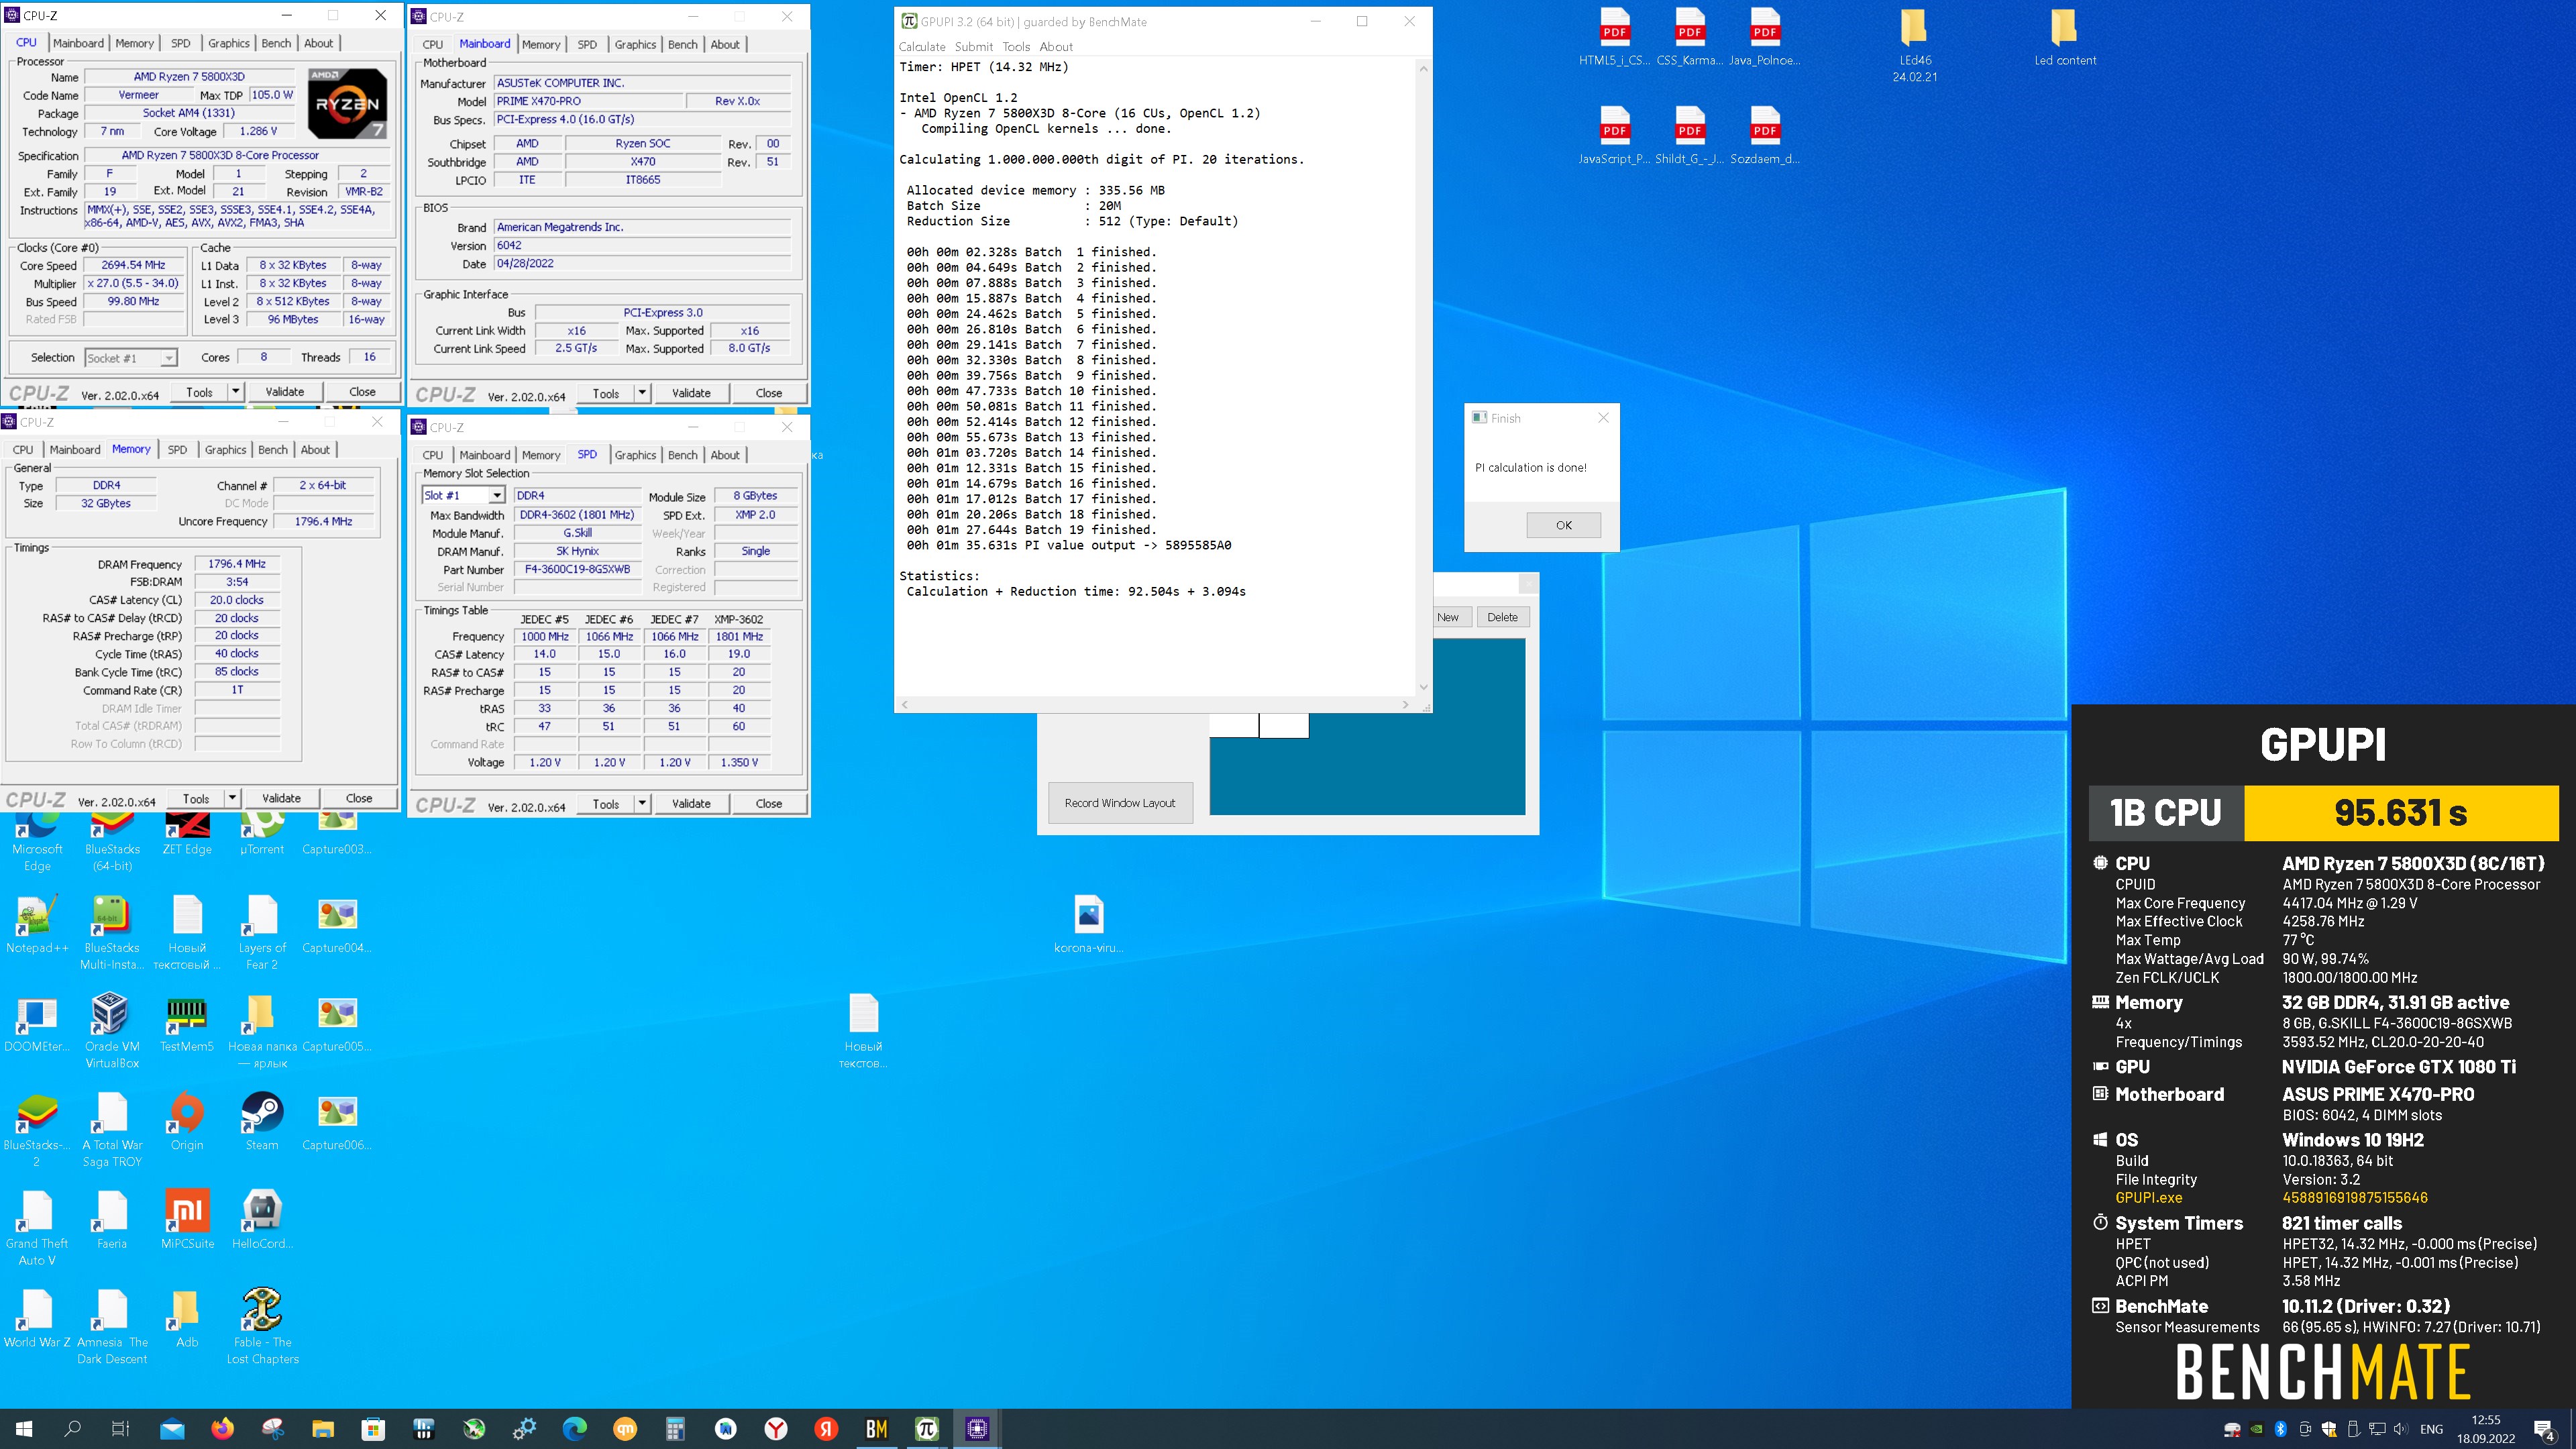The width and height of the screenshot is (2576, 1449).
Task: Click Validate in the SPD tab window
Action: click(691, 804)
